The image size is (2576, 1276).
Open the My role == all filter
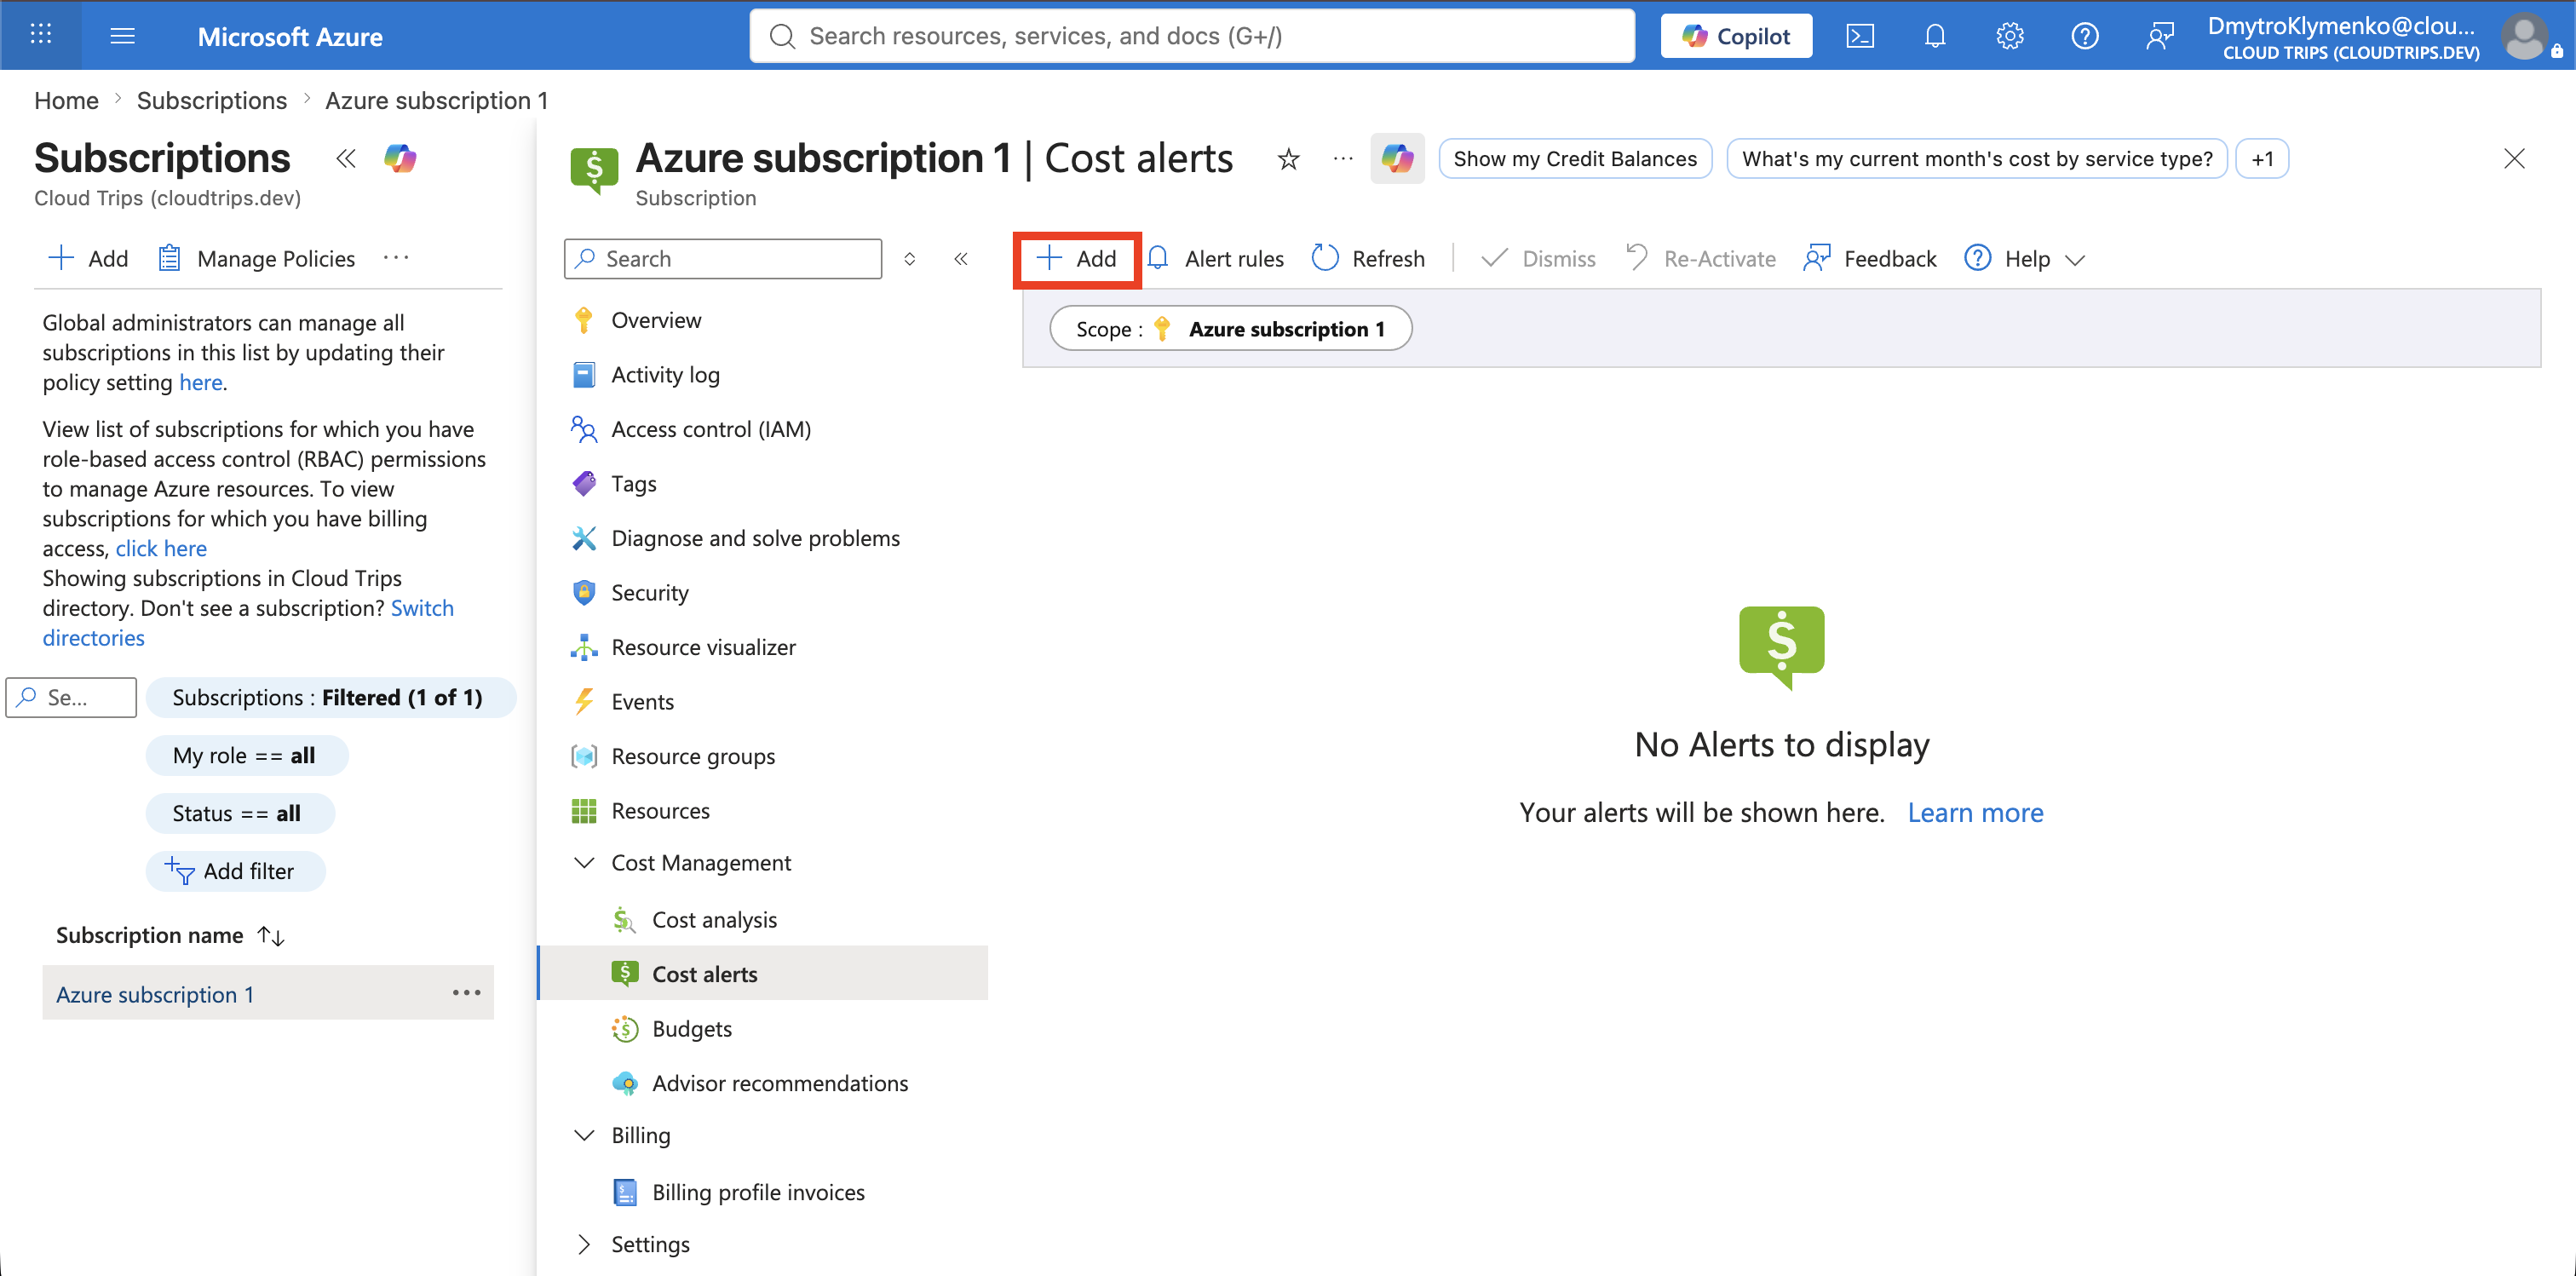click(246, 755)
